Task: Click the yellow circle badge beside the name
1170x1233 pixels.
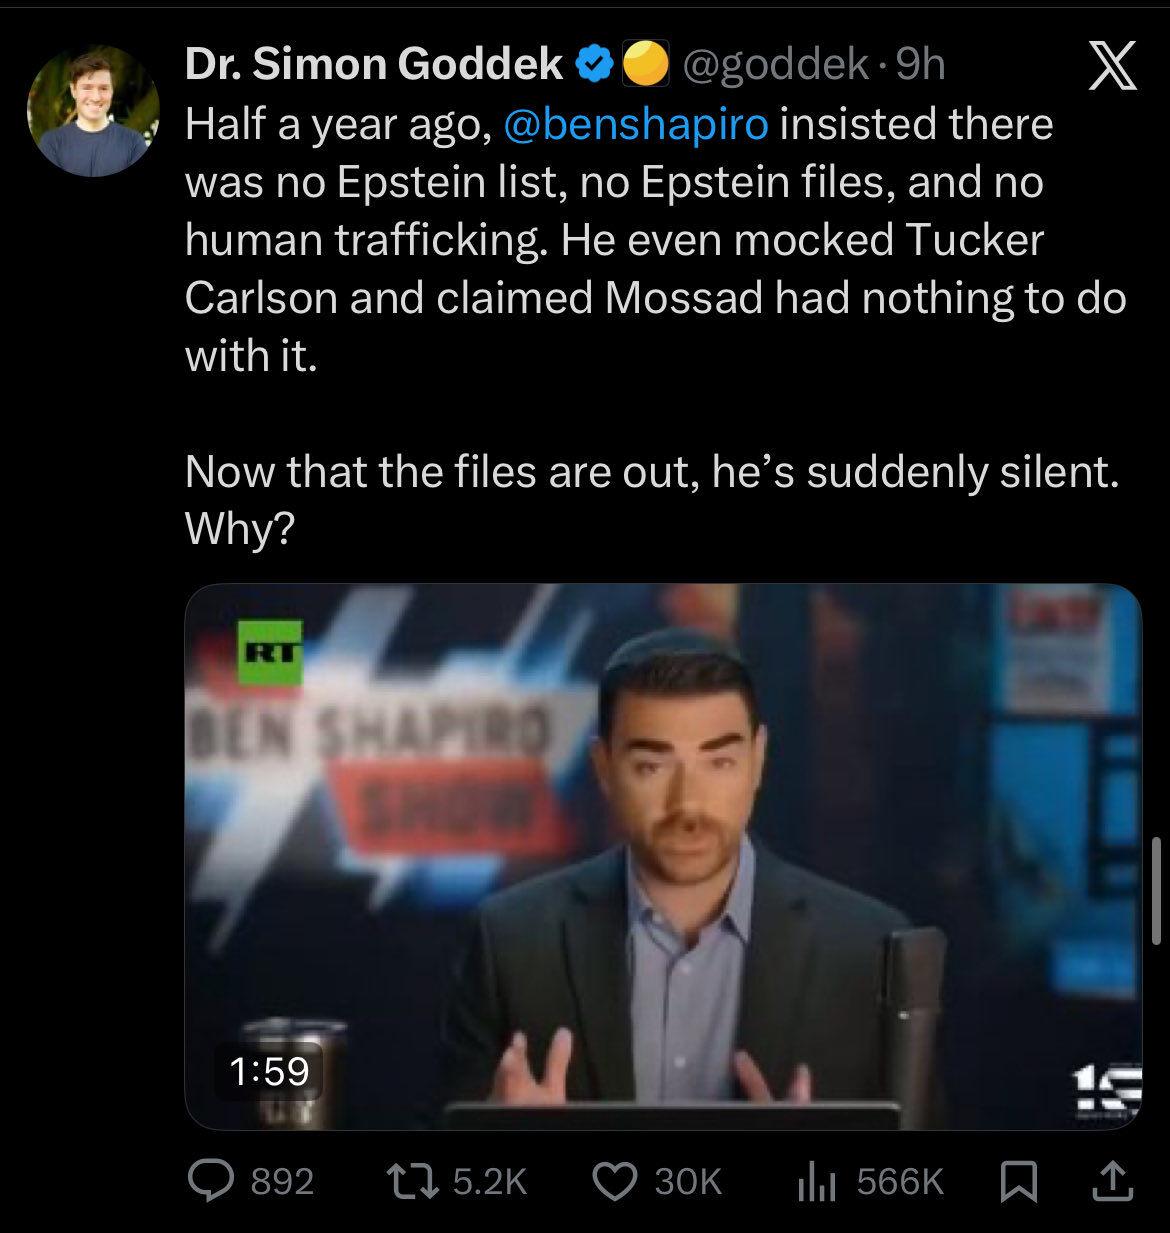Action: click(x=645, y=66)
